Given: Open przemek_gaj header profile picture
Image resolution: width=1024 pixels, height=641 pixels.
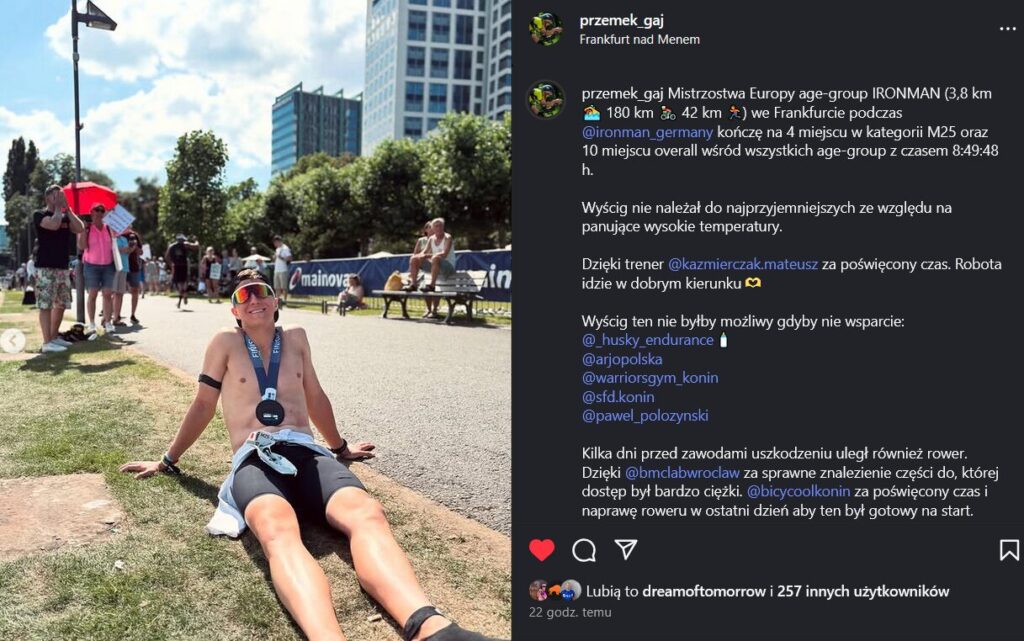Looking at the screenshot, I should click(546, 29).
